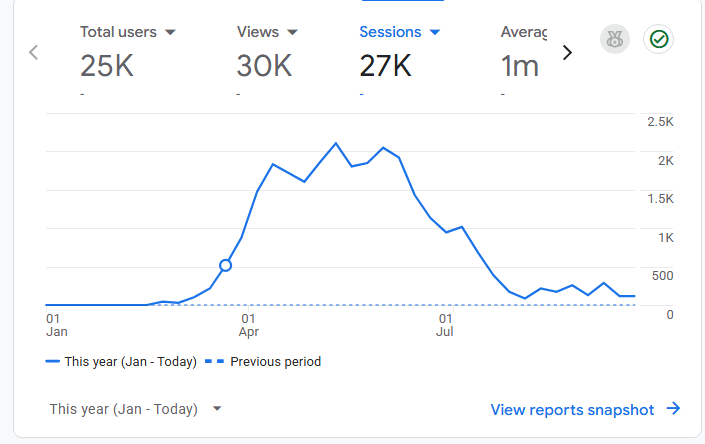This screenshot has width=705, height=444.
Task: Open the Sessions metric dropdown arrow
Action: click(435, 32)
